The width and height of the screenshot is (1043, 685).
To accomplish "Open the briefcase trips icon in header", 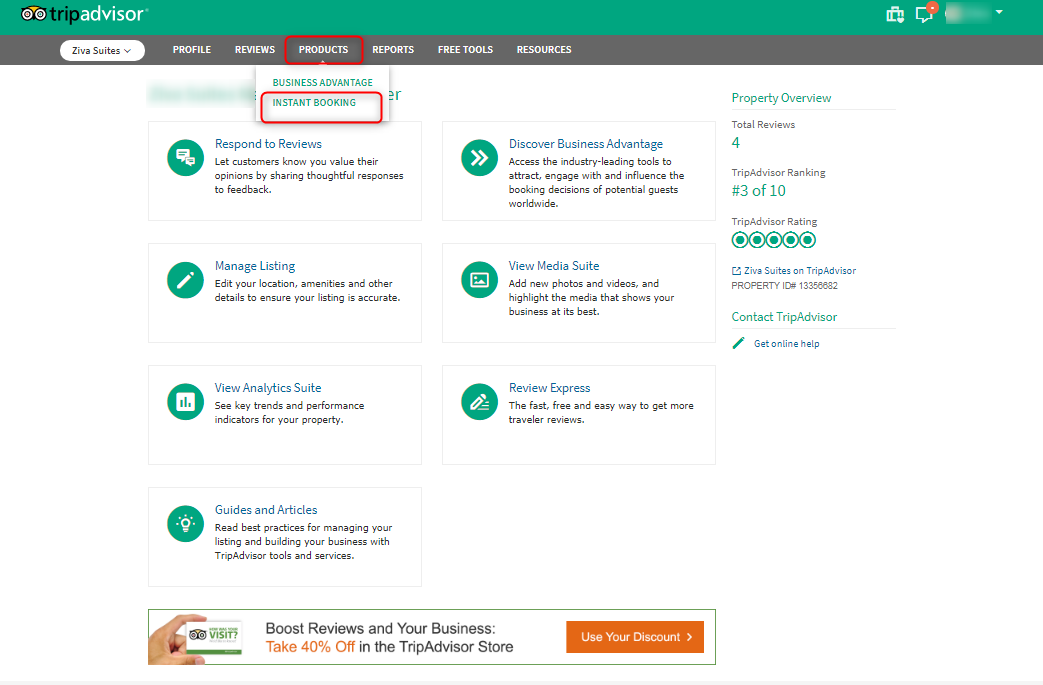I will tap(895, 15).
